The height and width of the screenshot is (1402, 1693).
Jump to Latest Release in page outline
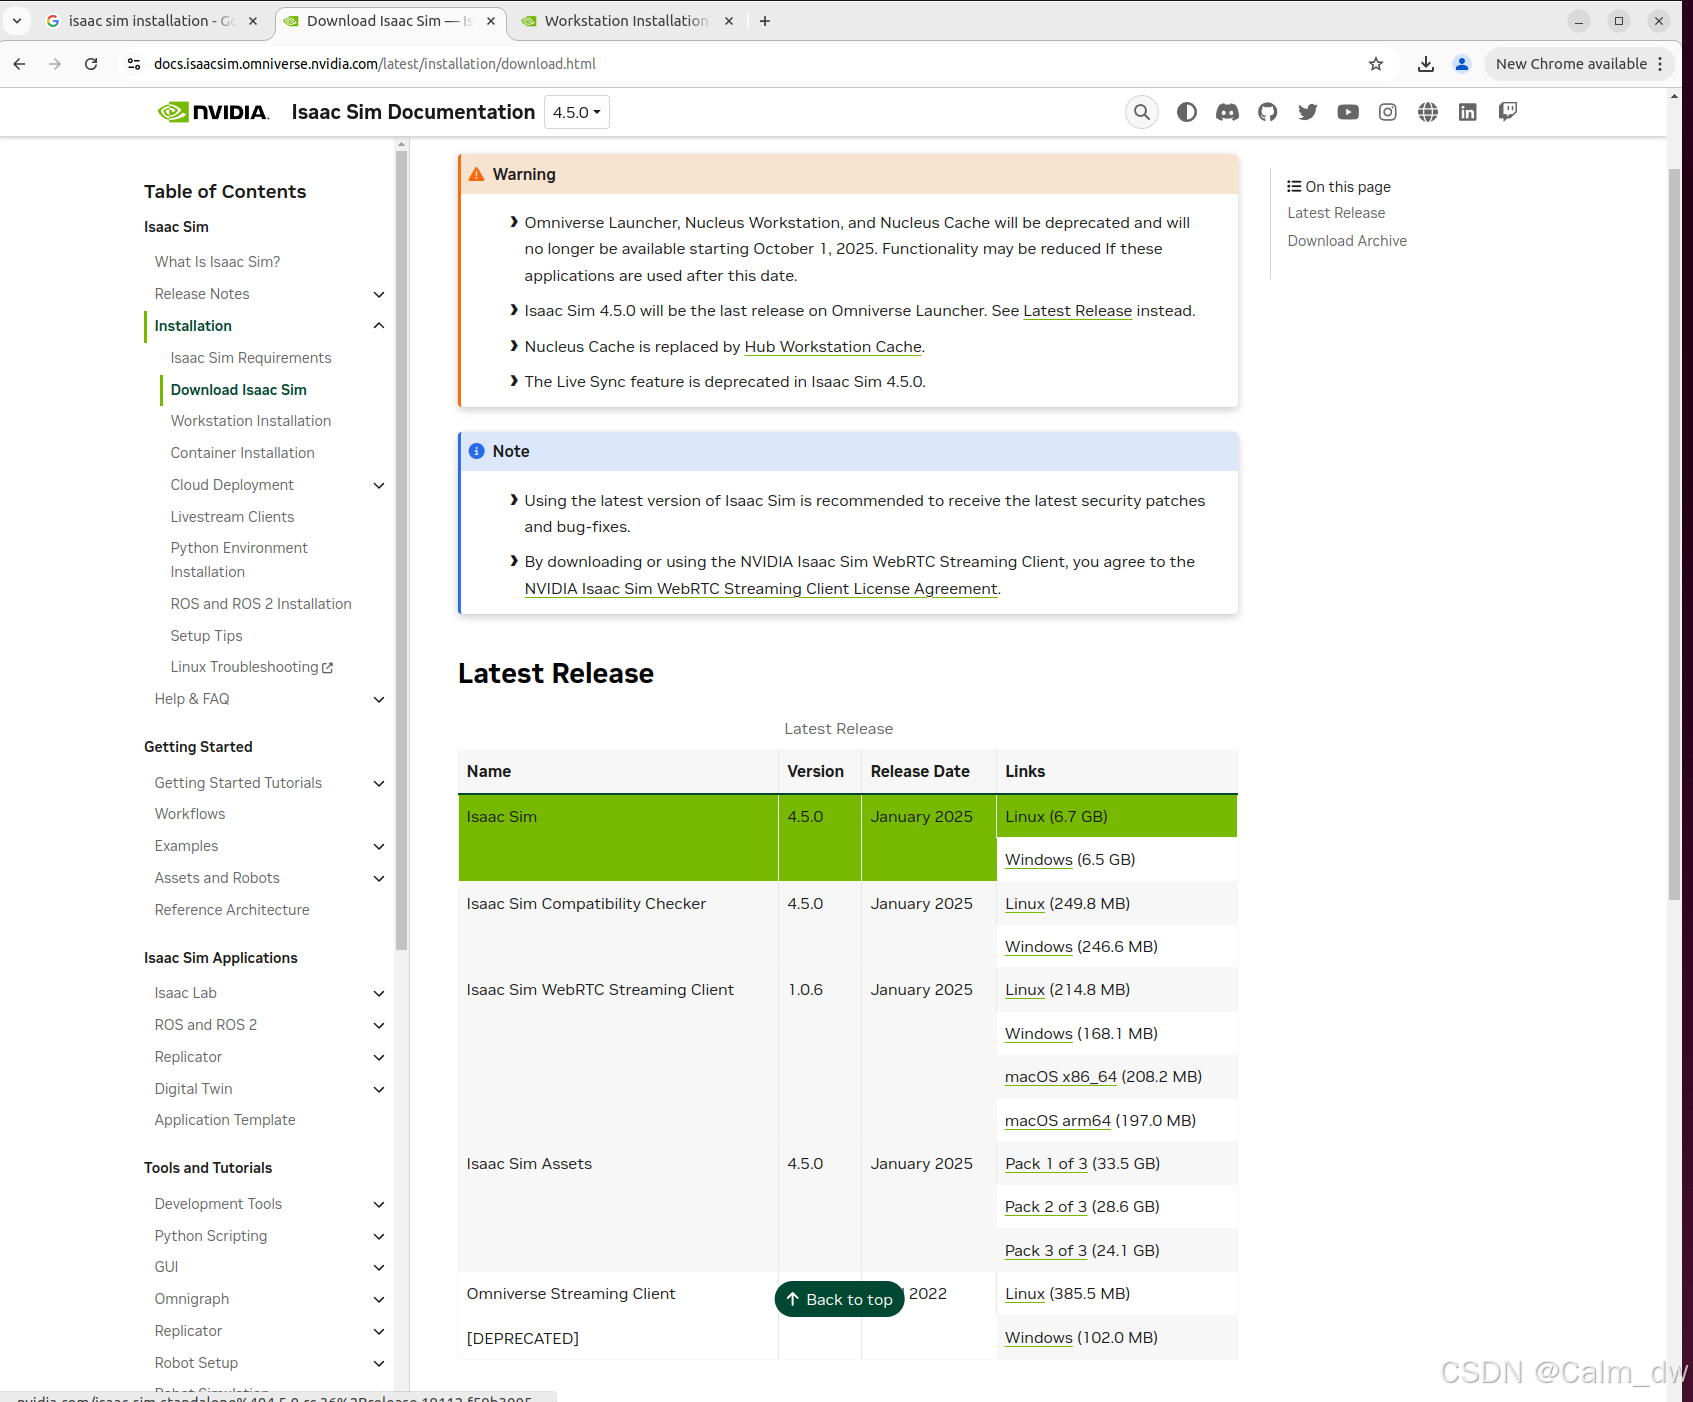pyautogui.click(x=1336, y=213)
